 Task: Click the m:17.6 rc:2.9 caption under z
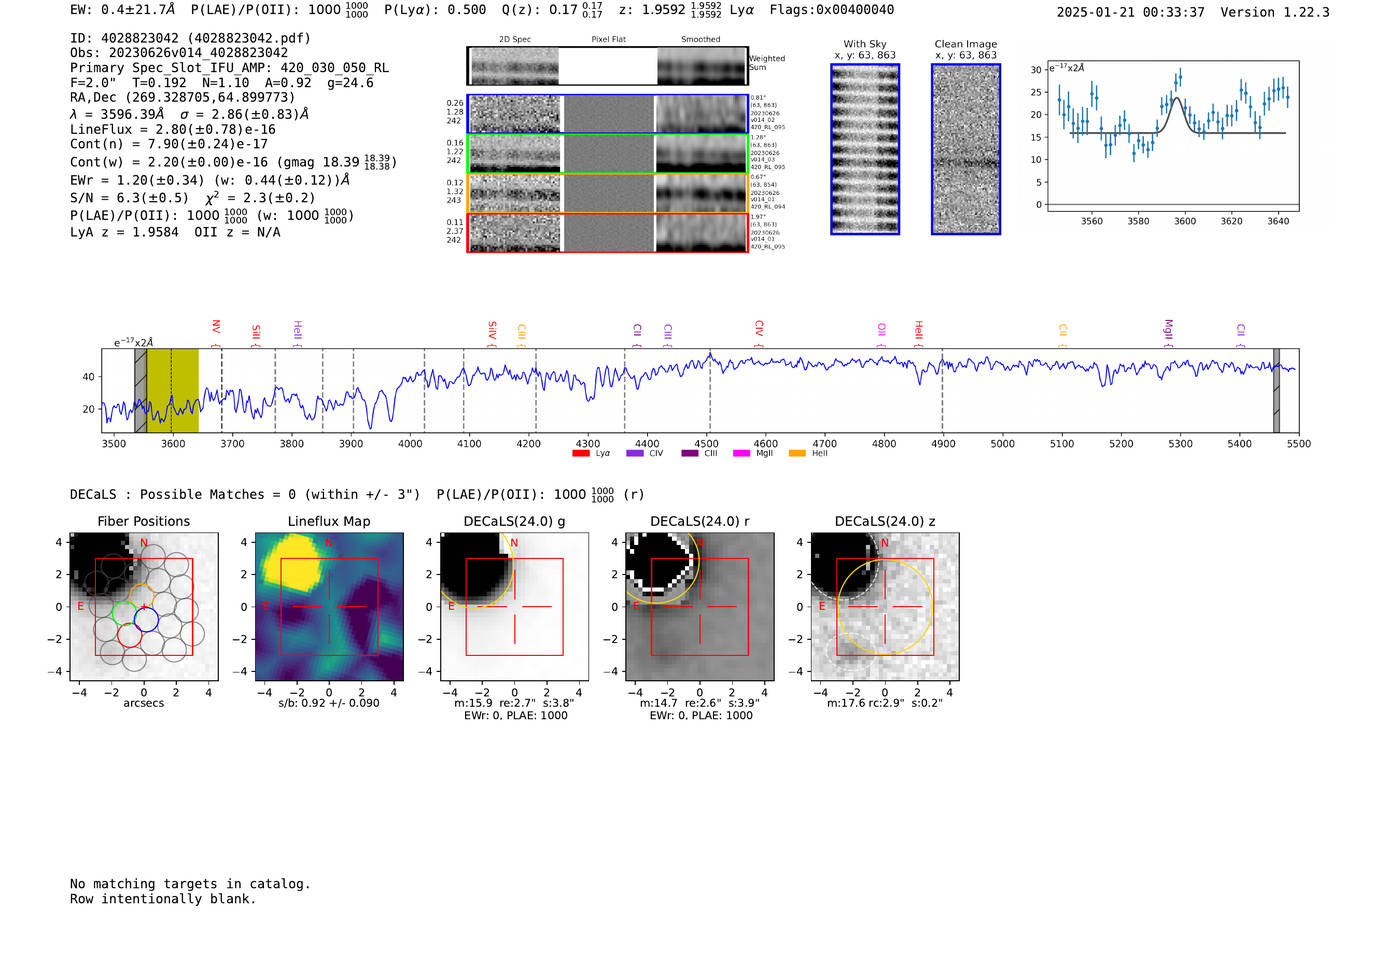[885, 703]
